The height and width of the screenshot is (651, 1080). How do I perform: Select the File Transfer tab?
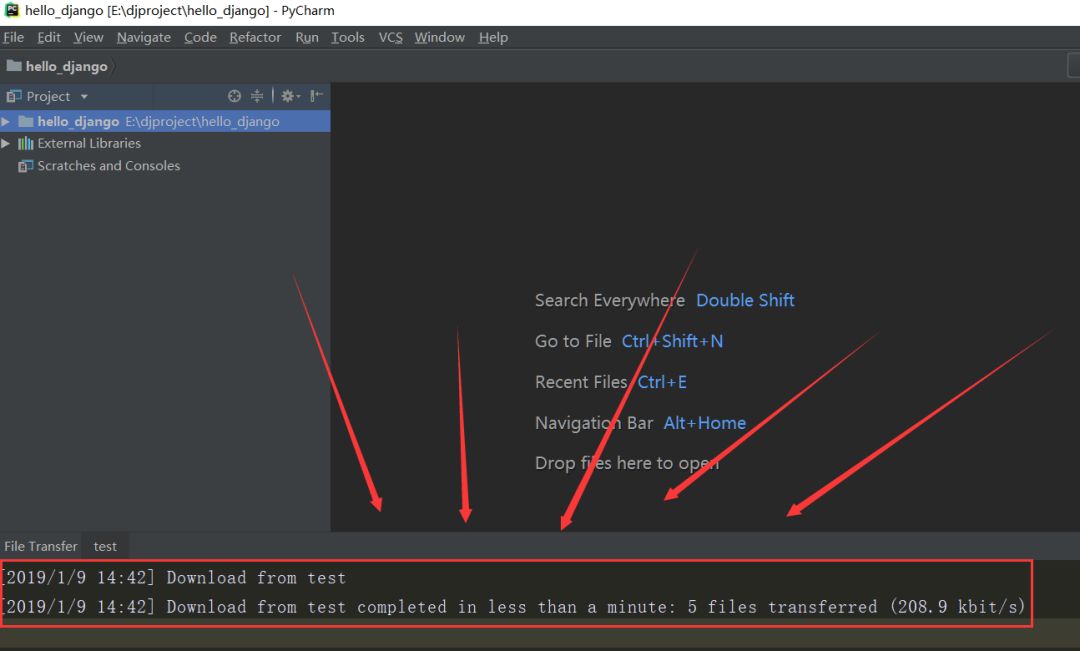point(40,545)
